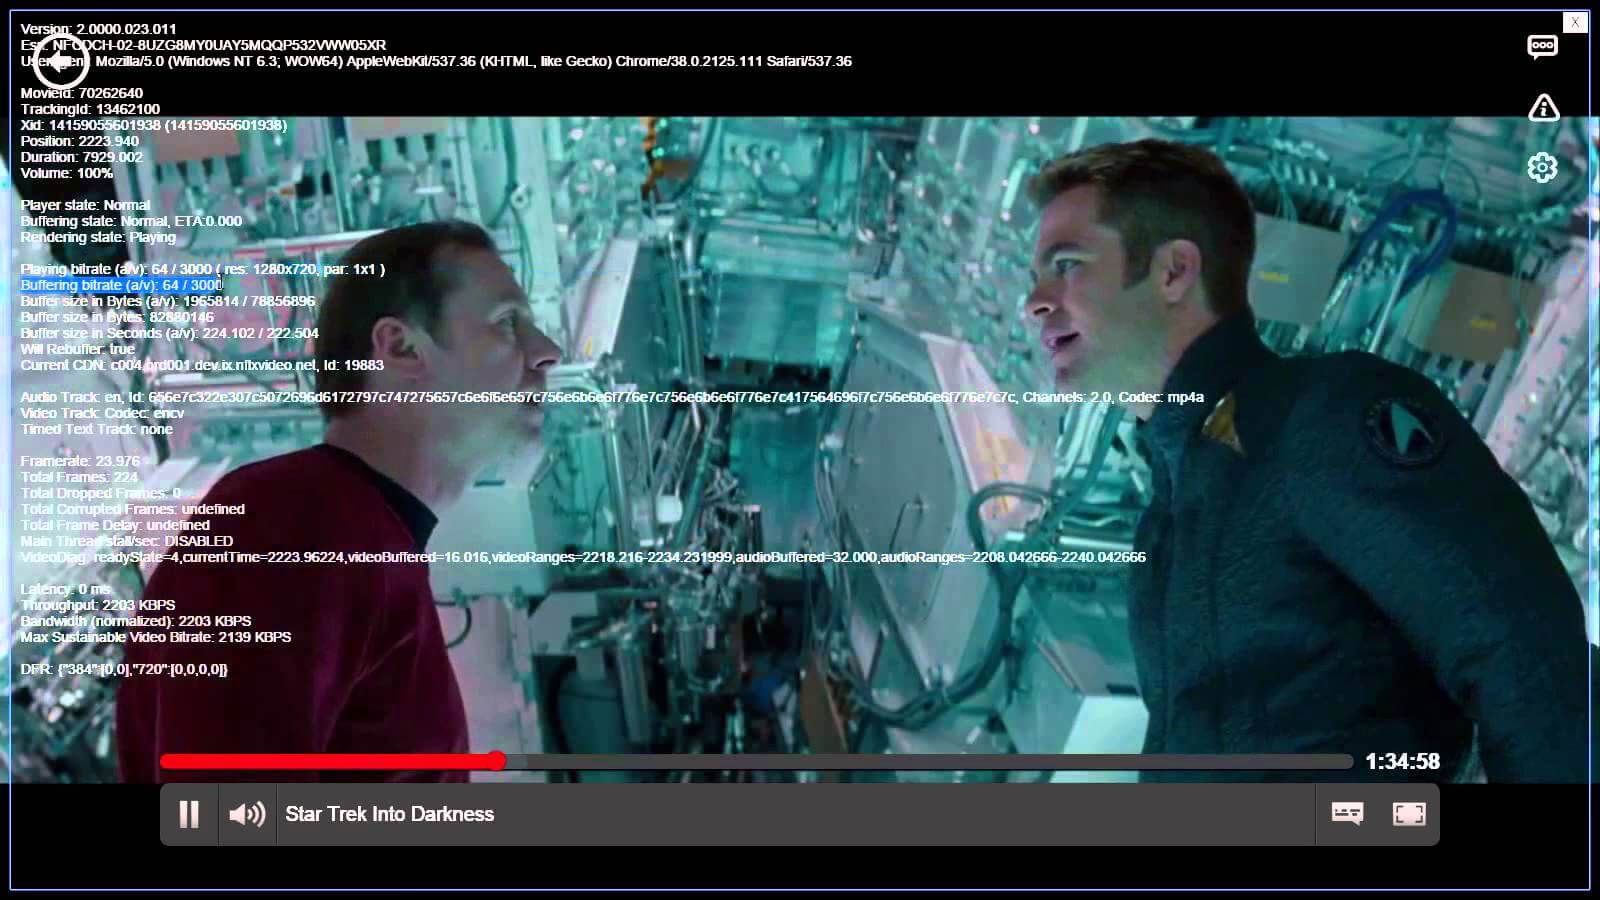1600x900 pixels.
Task: Open the chat bubble feedback icon
Action: pyautogui.click(x=1543, y=46)
